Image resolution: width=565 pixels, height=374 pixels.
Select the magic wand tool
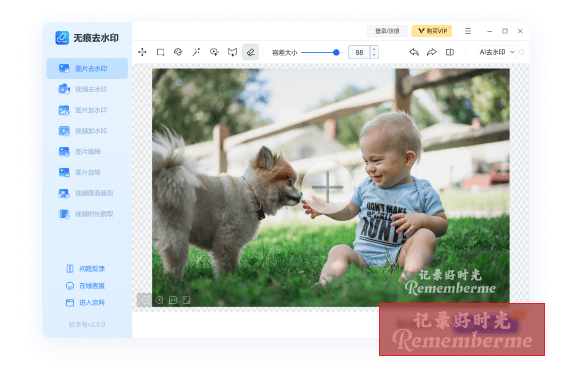tap(196, 52)
